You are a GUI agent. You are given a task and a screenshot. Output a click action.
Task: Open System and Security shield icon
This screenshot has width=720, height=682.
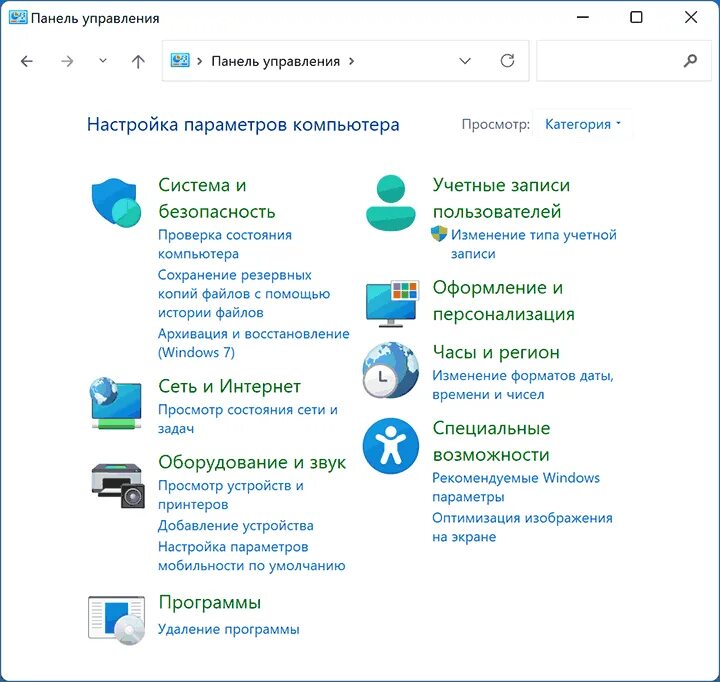[116, 203]
